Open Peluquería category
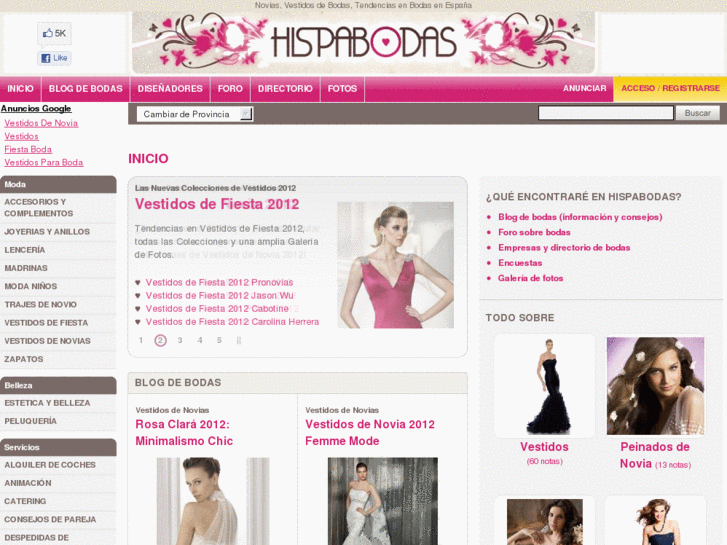Viewport: 727px width, 545px height. click(58, 421)
